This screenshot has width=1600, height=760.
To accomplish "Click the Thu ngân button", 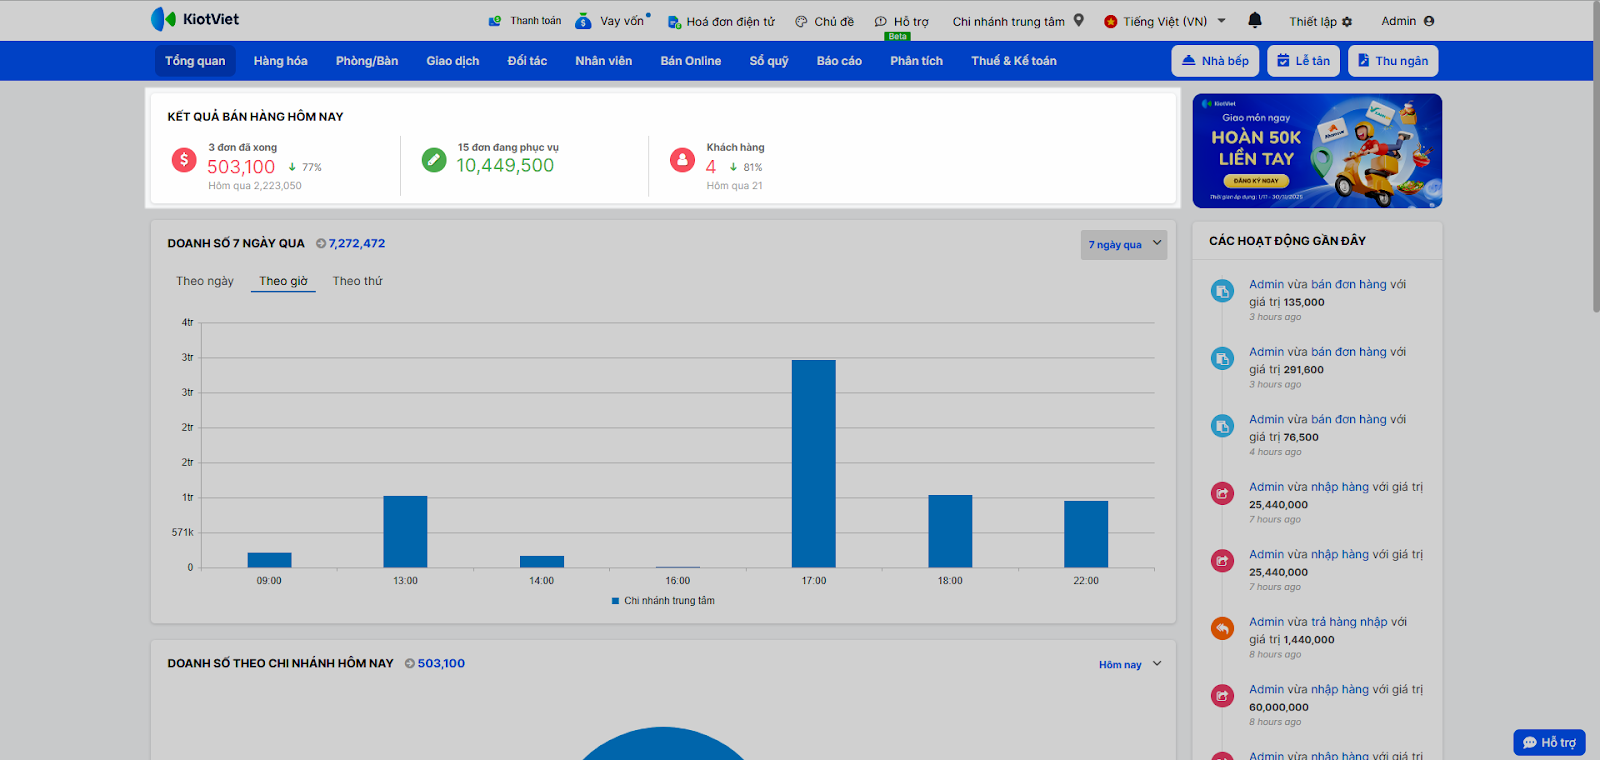I will click(x=1392, y=61).
